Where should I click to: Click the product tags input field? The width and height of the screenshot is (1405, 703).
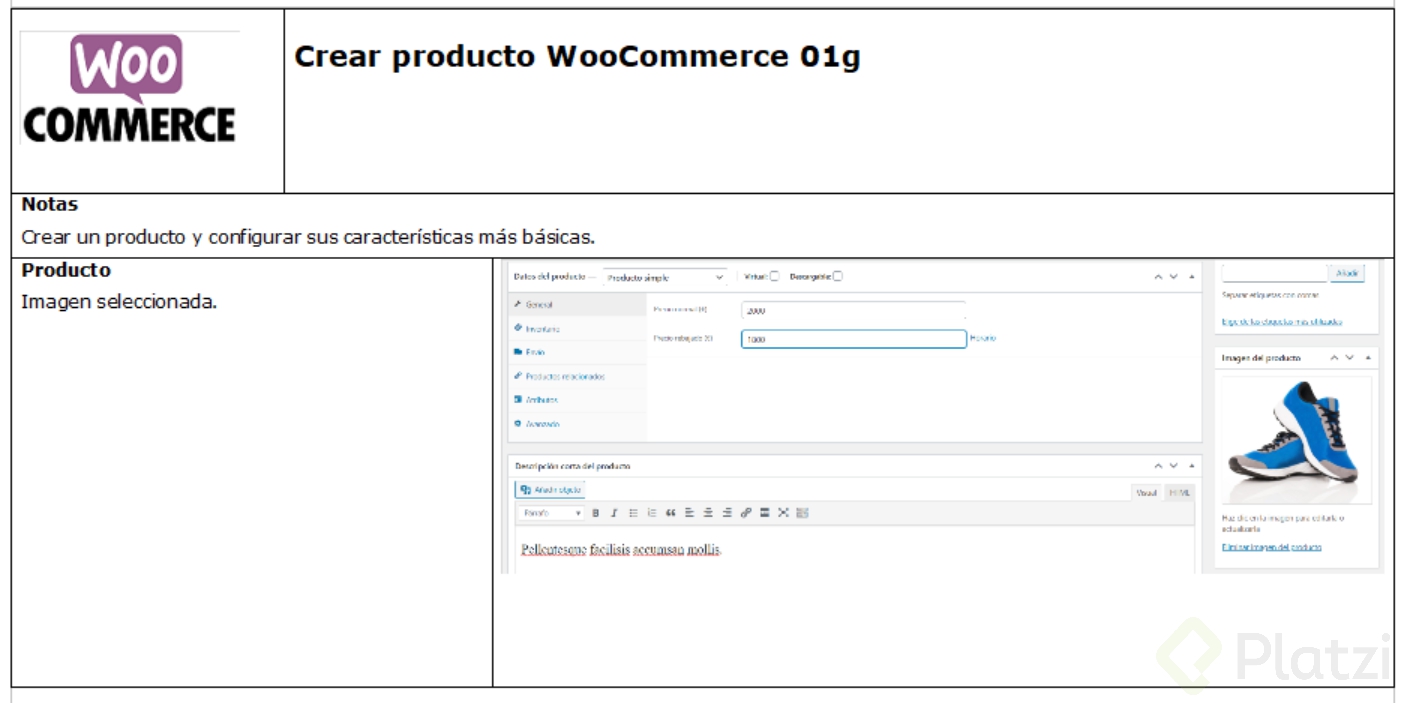tap(1275, 273)
